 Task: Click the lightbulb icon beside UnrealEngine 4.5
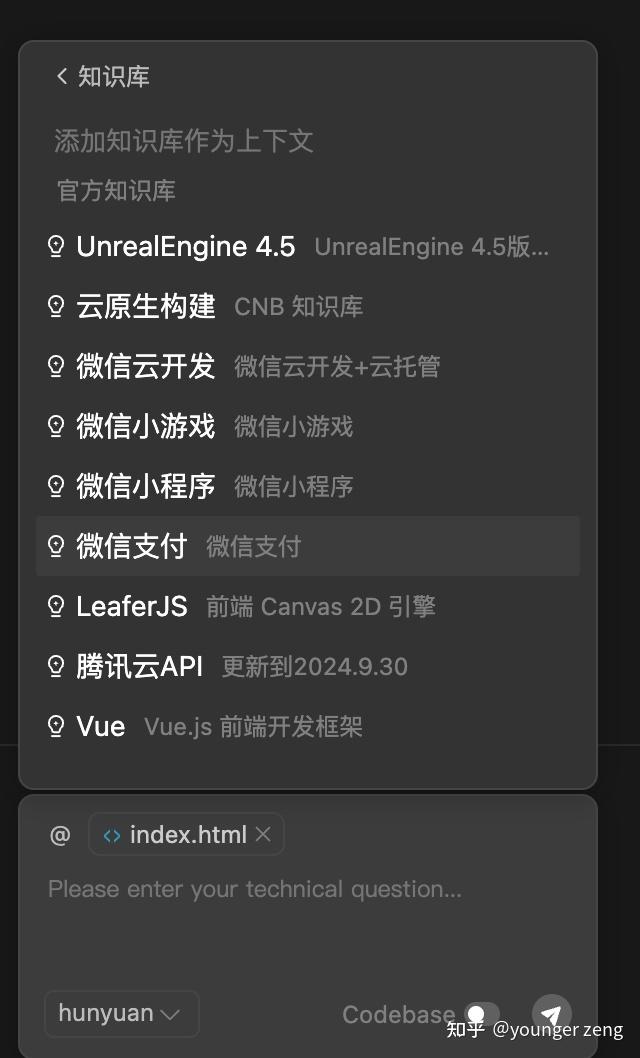click(56, 245)
